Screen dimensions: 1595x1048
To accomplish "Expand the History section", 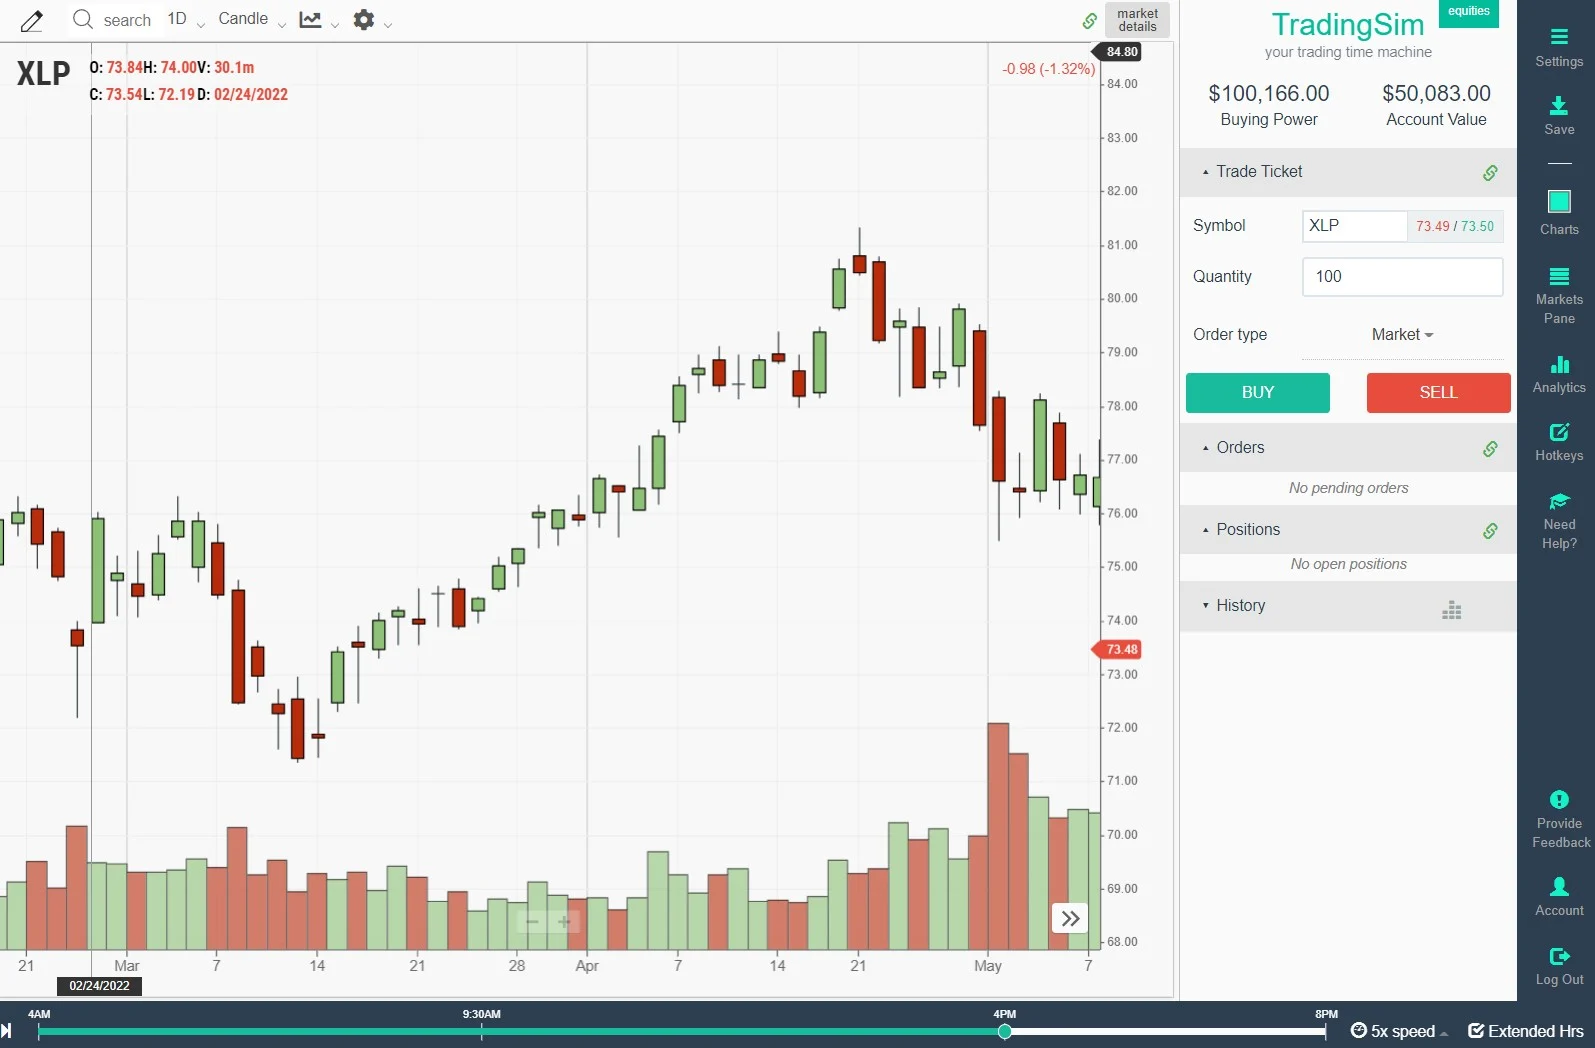I will pos(1240,606).
